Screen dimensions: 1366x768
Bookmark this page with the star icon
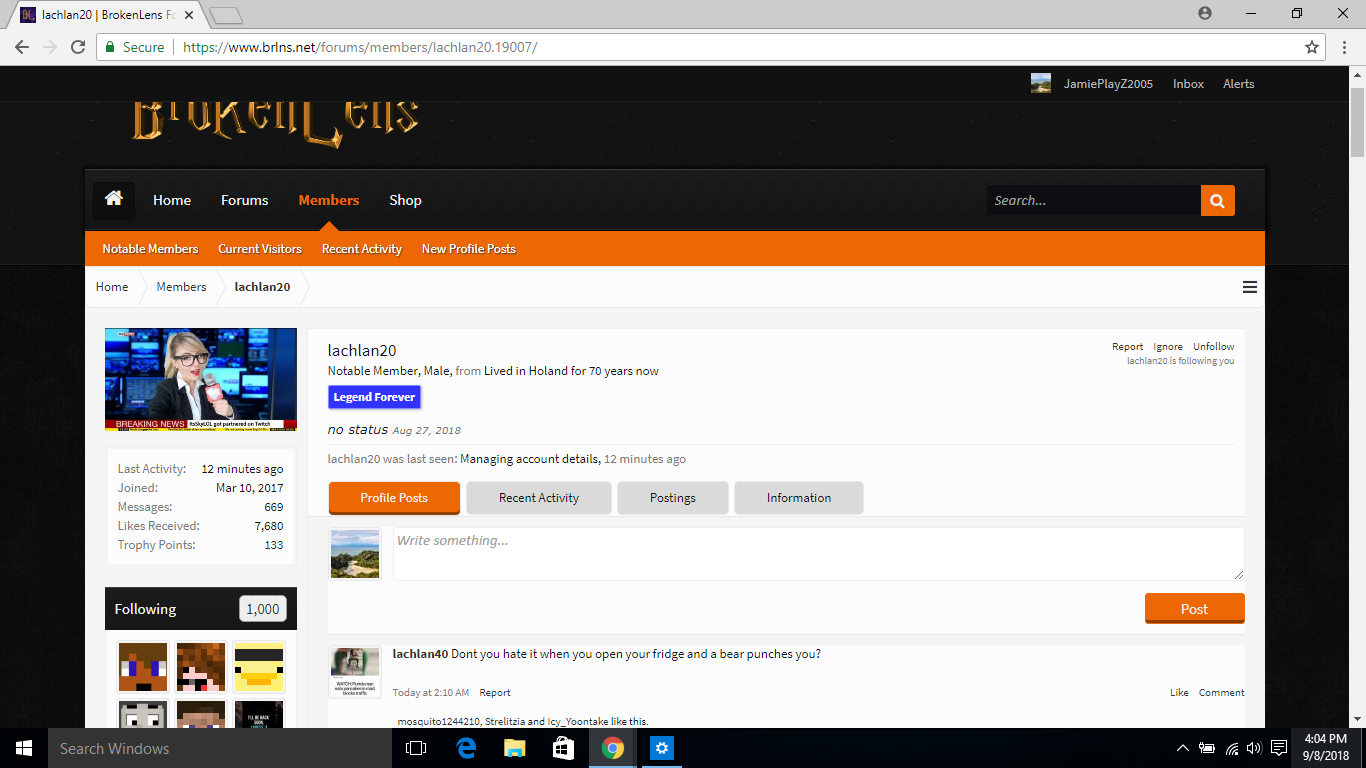(1312, 47)
